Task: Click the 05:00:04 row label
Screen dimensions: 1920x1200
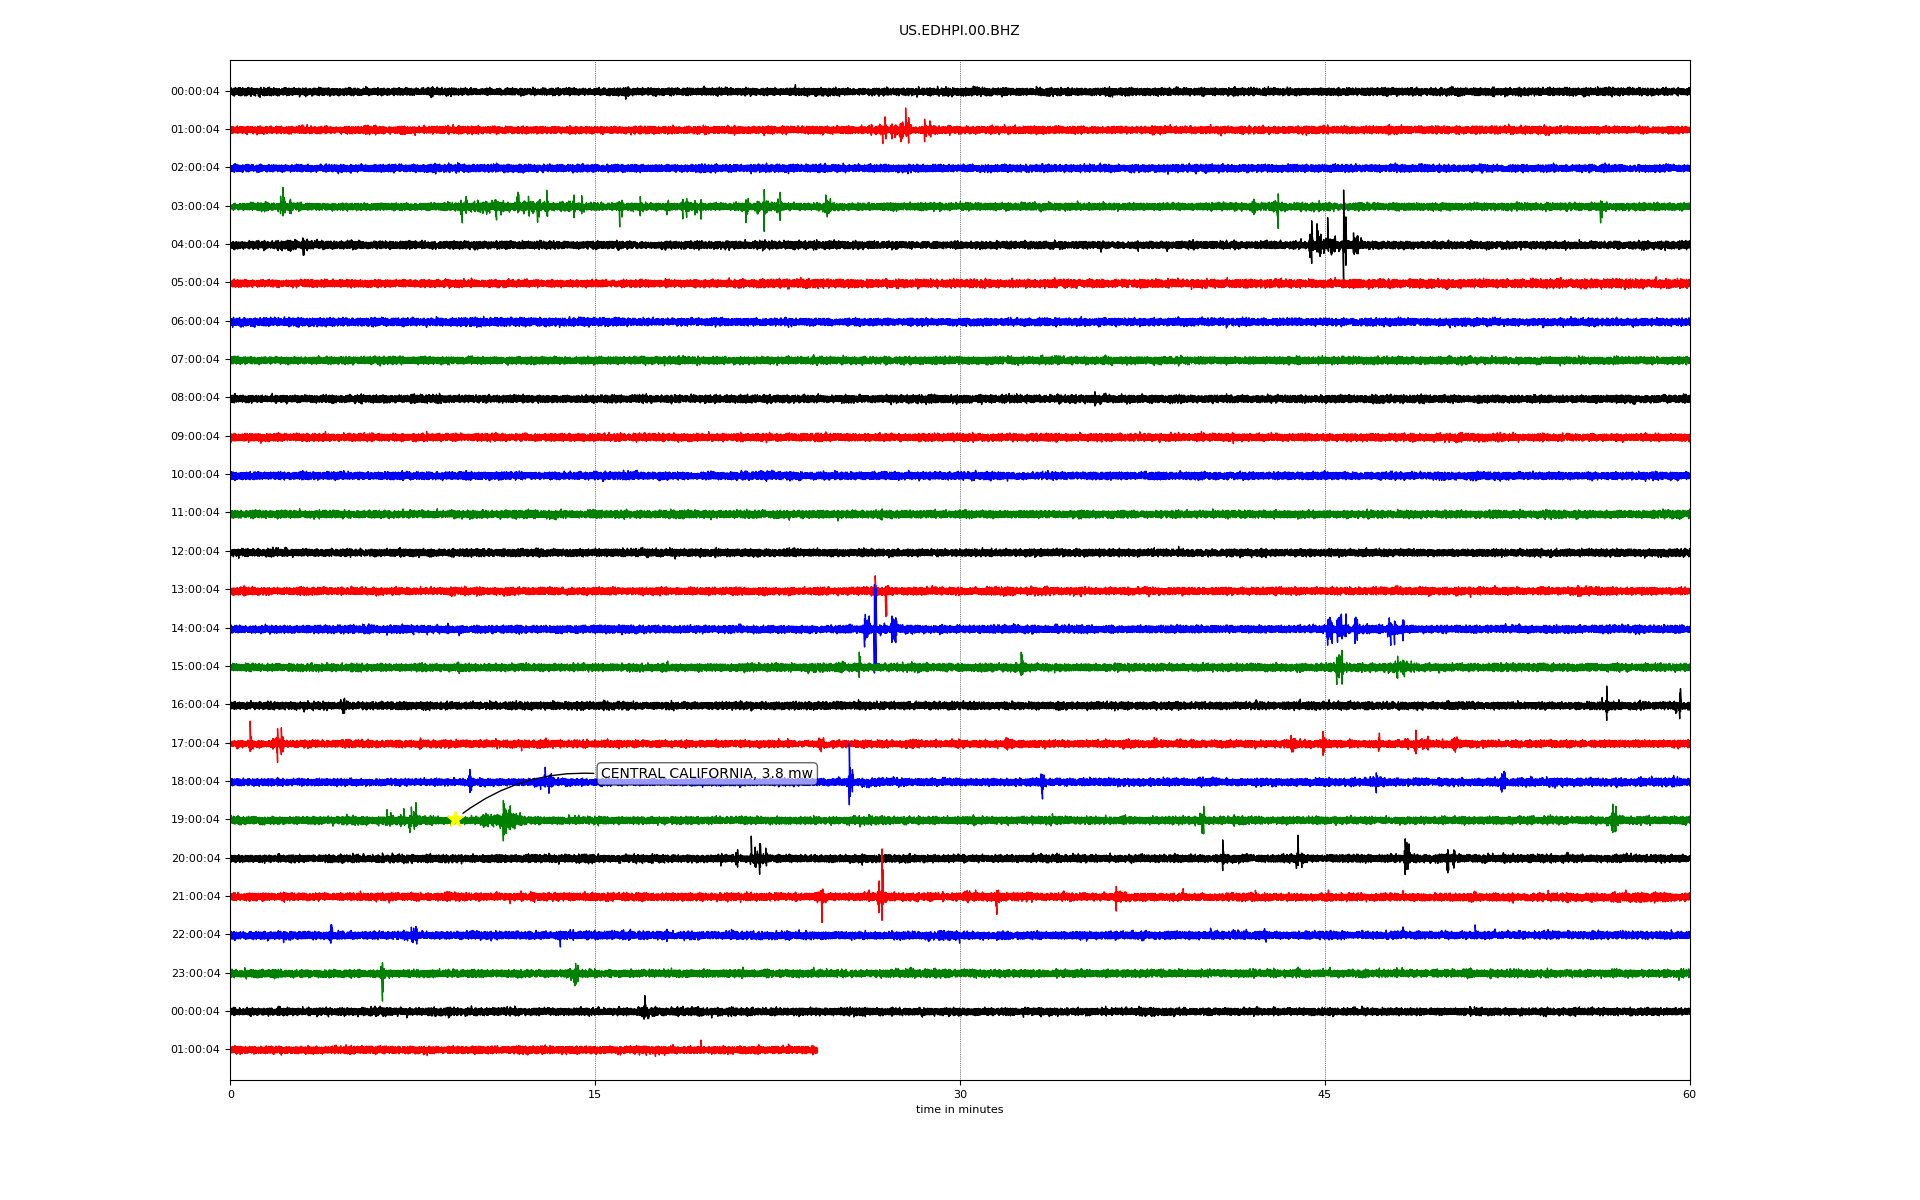Action: (x=195, y=283)
